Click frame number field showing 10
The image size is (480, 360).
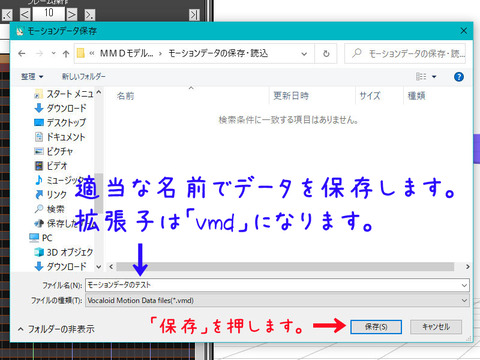(49, 13)
